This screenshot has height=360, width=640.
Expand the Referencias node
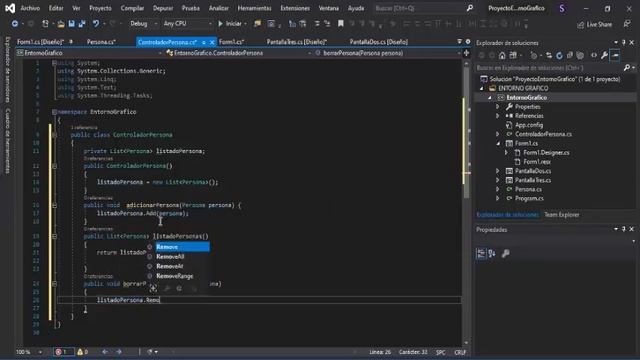tap(498, 116)
